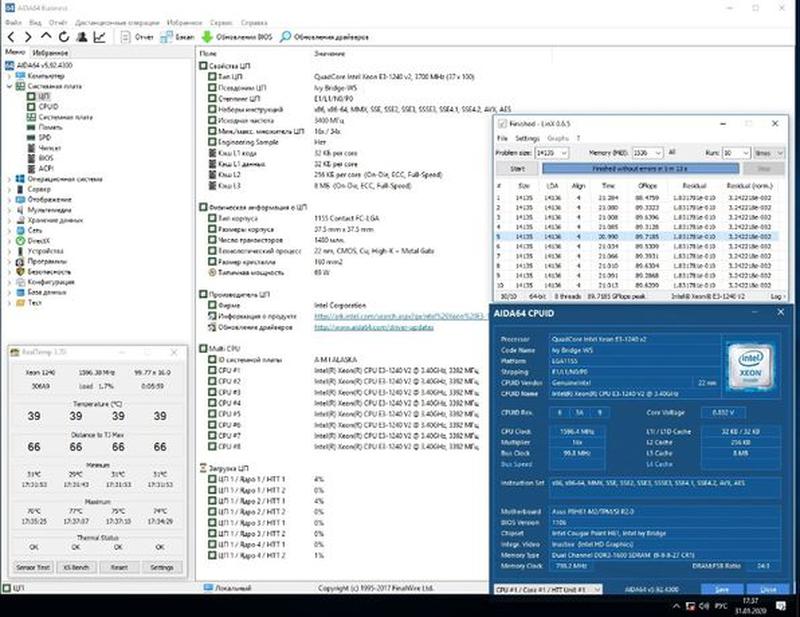Open the ark.intel.com product information link
This screenshot has width=800, height=617.
tap(398, 316)
